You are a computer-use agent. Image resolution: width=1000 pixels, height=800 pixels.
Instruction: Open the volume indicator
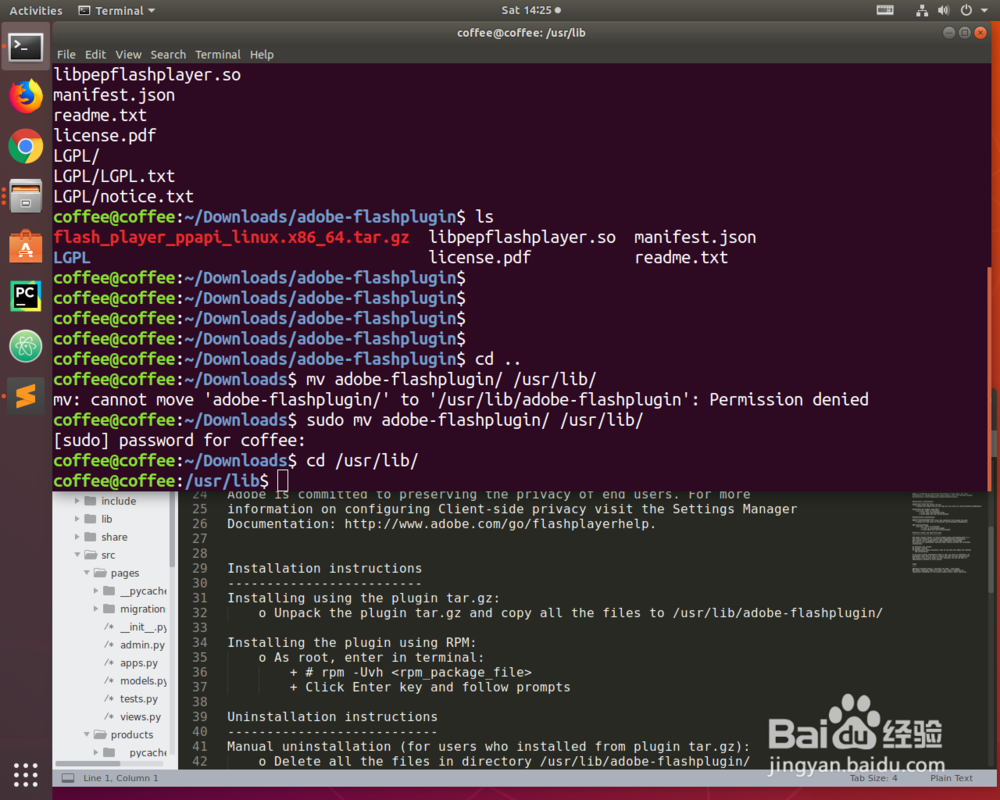943,10
